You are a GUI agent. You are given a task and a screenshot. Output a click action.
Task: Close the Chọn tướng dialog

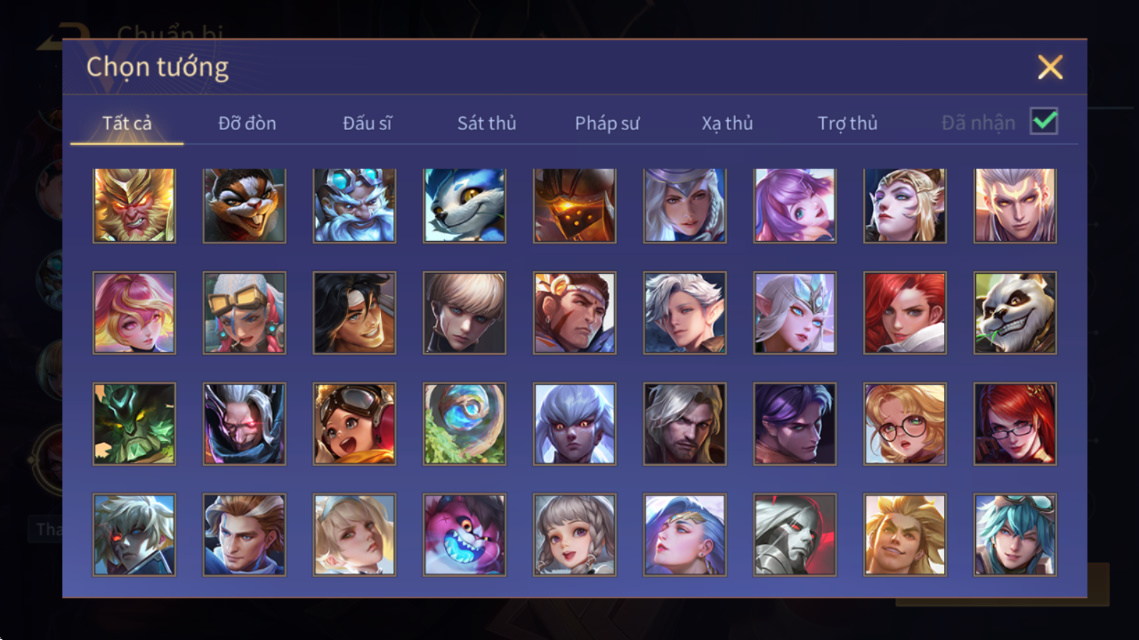[x=1050, y=67]
